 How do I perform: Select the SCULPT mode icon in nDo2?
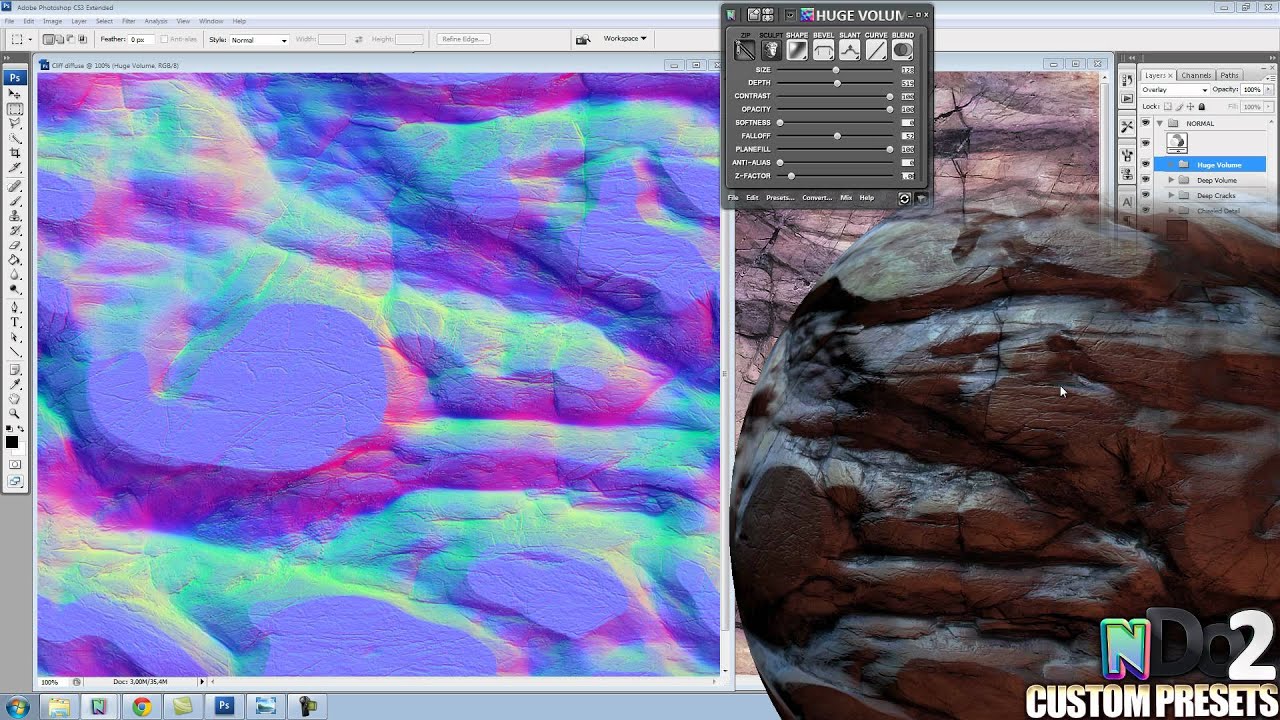coord(771,50)
